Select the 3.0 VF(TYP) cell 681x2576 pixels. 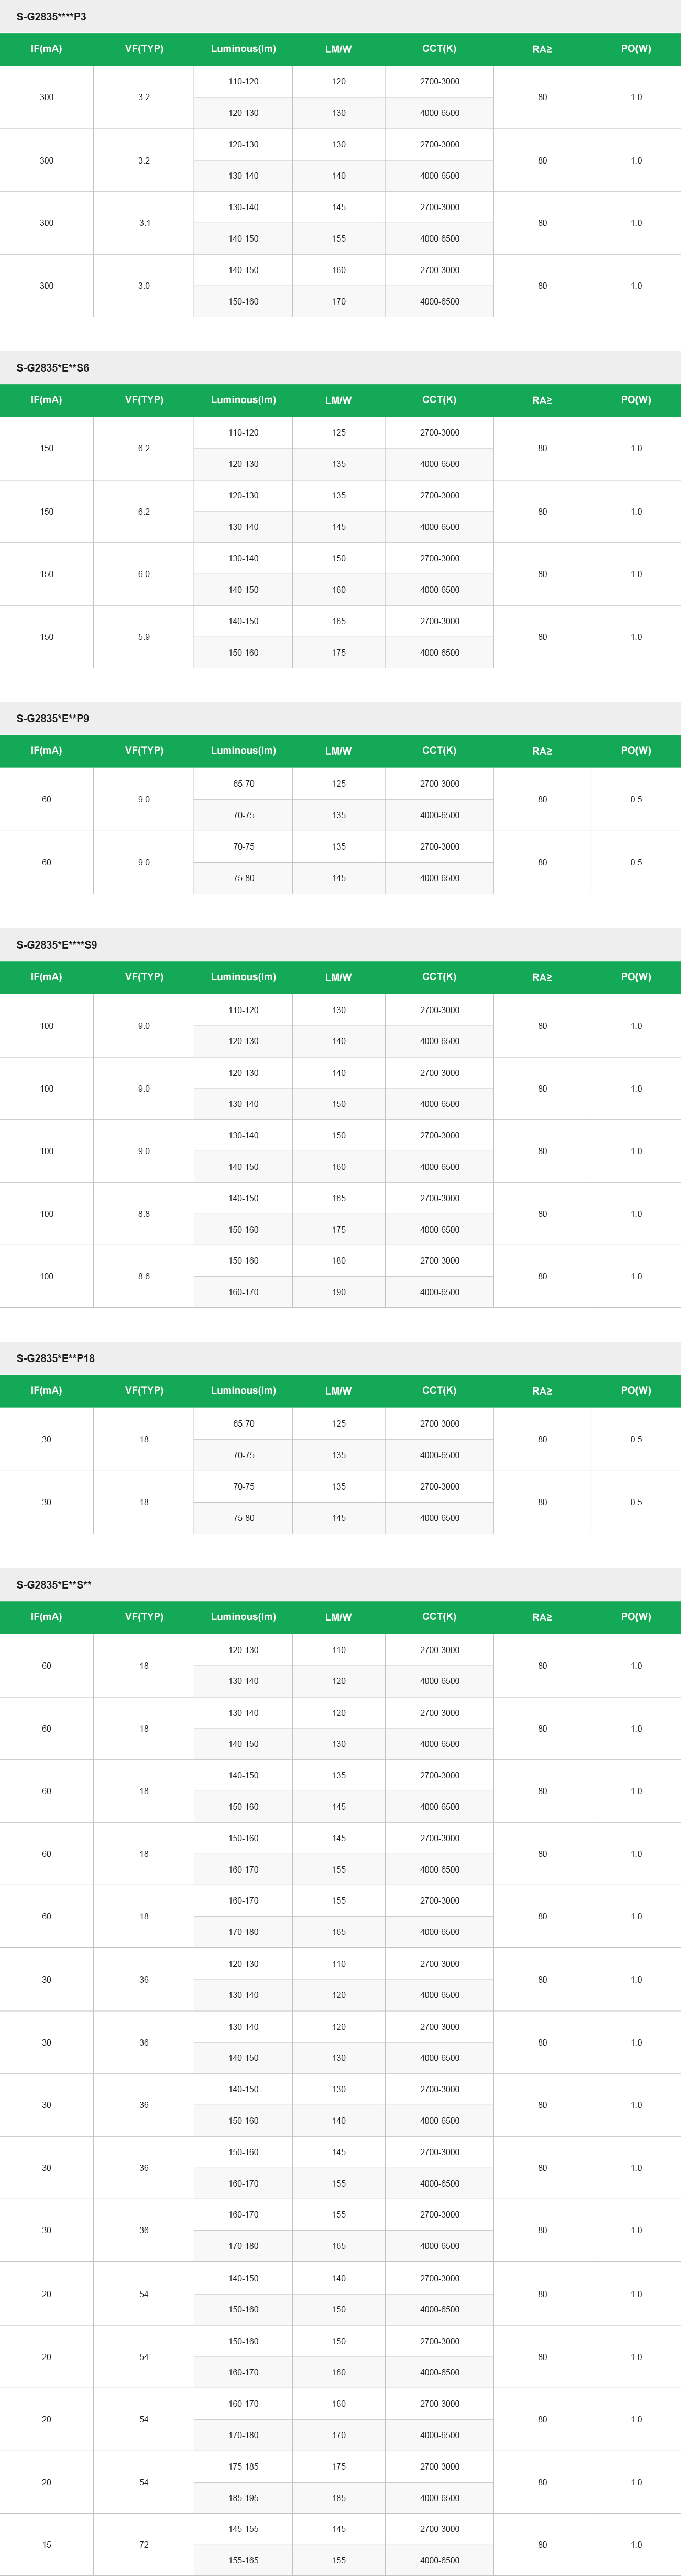point(144,286)
